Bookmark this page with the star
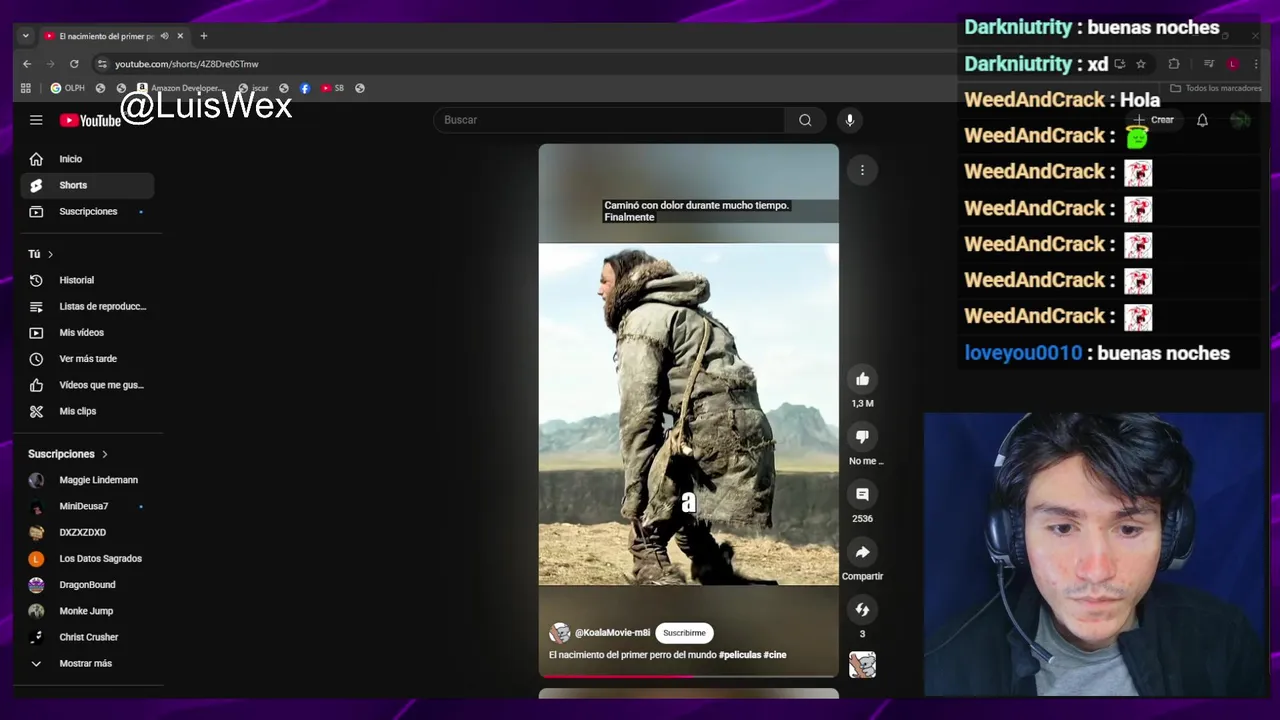Viewport: 1280px width, 720px height. (1141, 64)
